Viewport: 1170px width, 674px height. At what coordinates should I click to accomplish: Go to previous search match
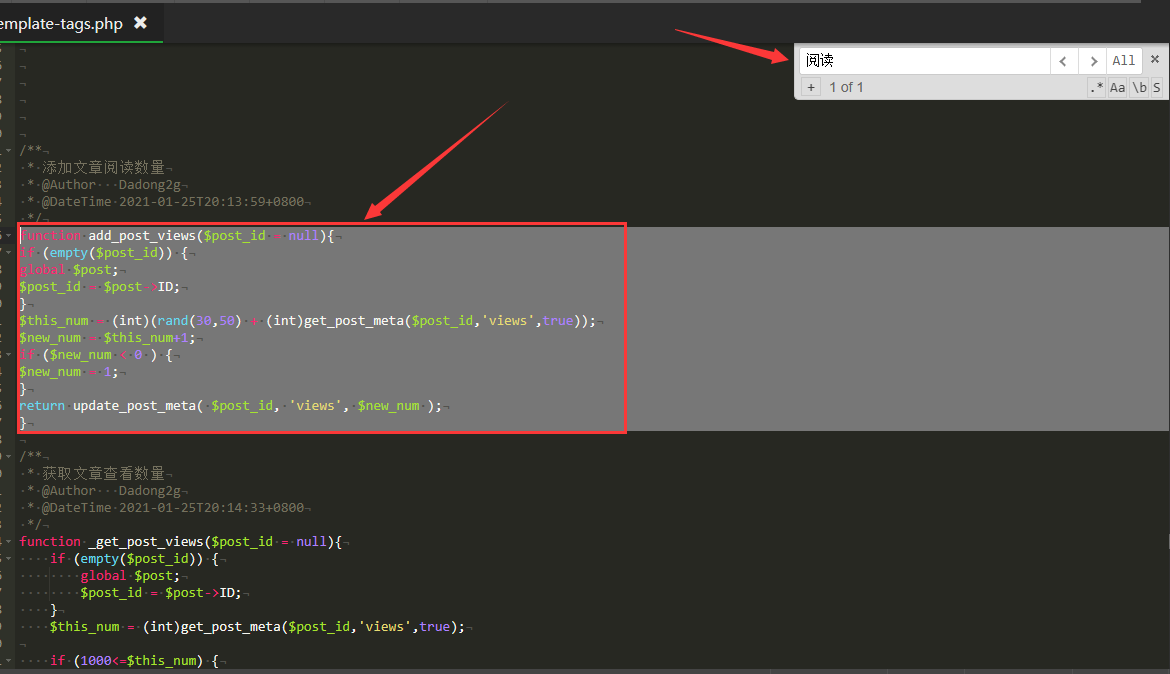point(1063,61)
